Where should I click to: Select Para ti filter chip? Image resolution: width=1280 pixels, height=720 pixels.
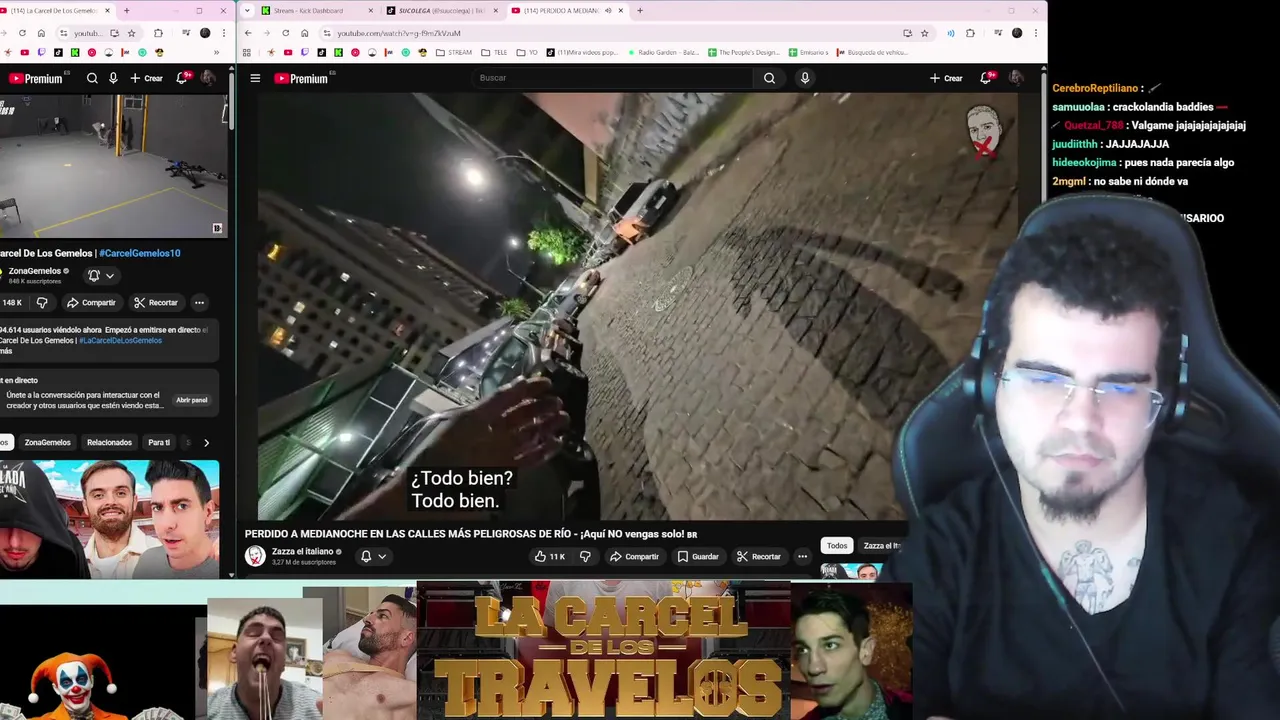[159, 442]
